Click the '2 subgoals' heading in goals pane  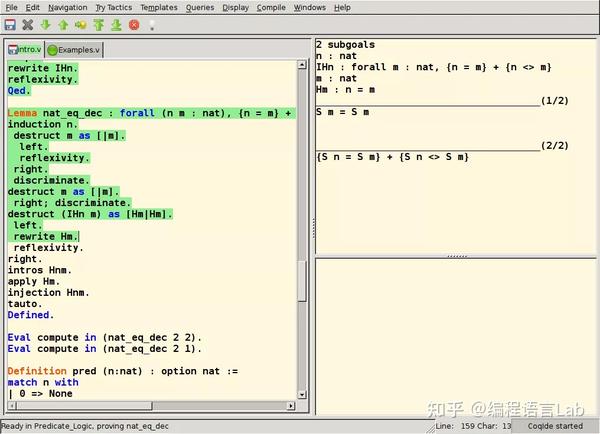346,45
